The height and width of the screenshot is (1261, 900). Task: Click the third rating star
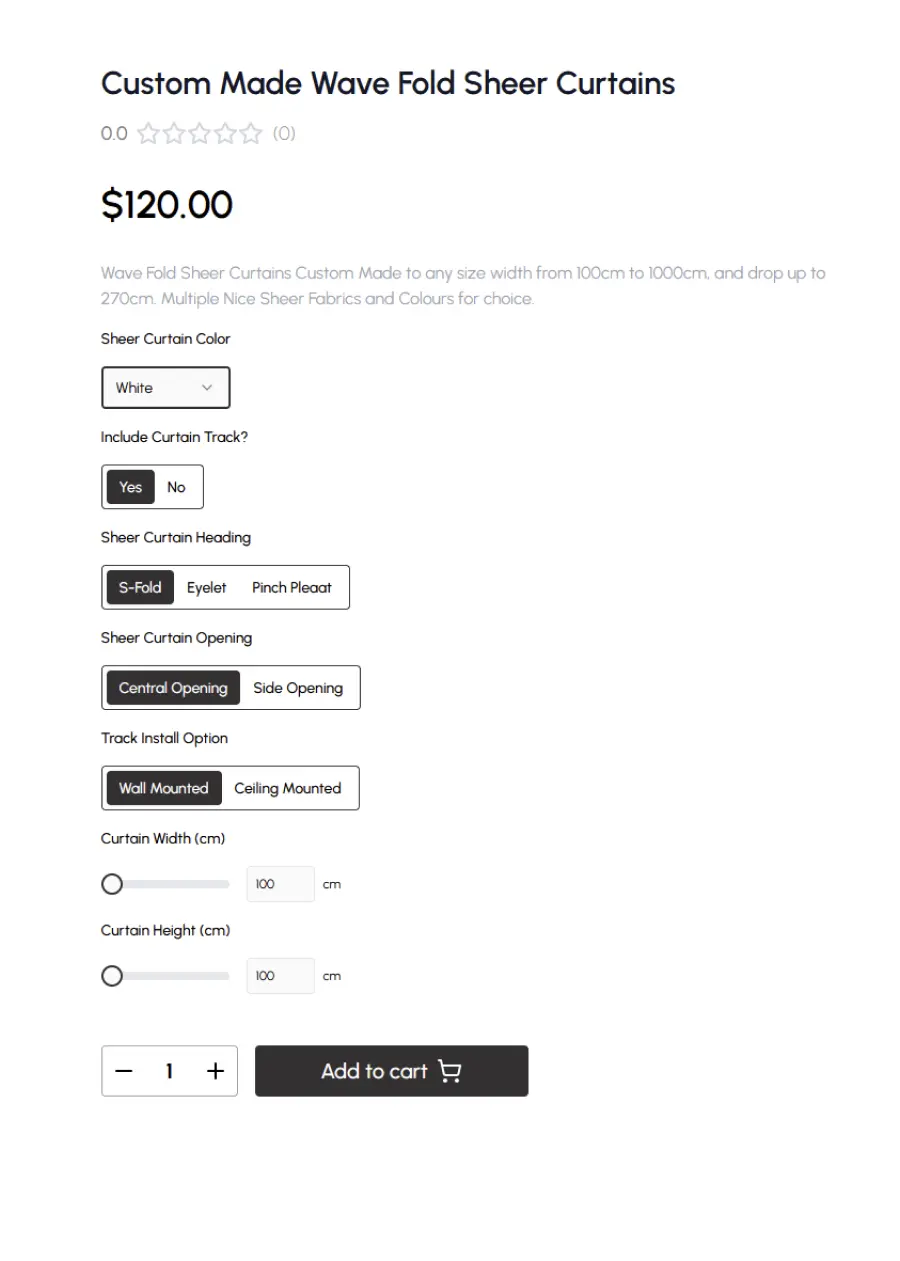200,133
